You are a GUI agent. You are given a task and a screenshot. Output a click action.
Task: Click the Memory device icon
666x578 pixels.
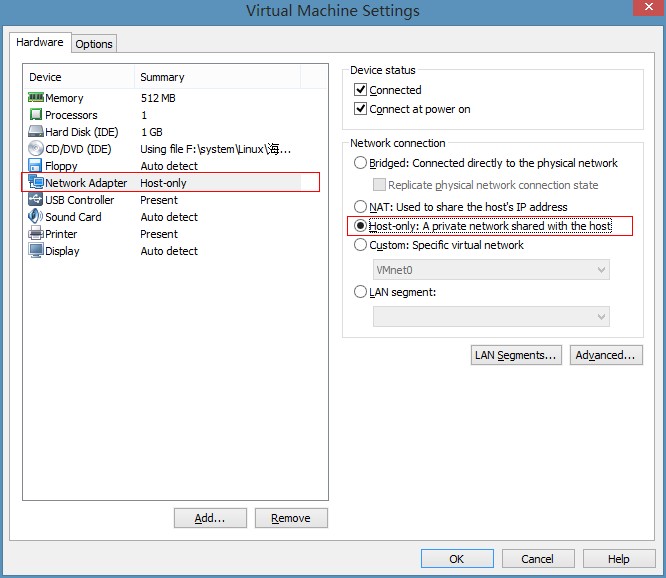point(36,98)
